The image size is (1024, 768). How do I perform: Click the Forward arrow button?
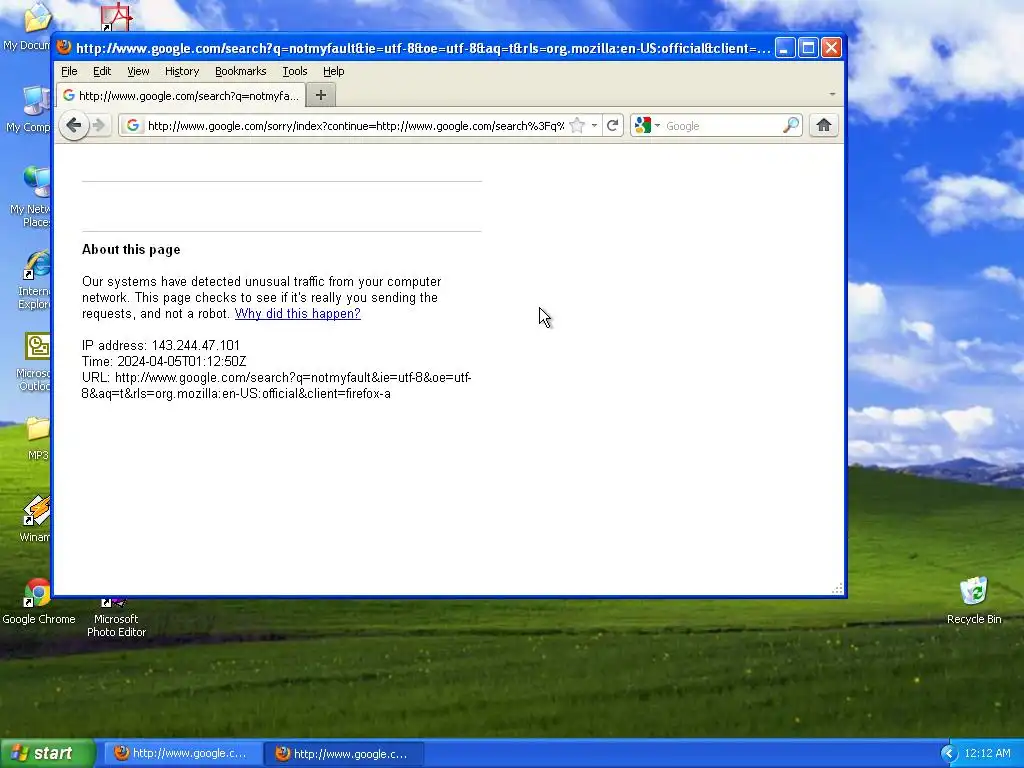99,125
